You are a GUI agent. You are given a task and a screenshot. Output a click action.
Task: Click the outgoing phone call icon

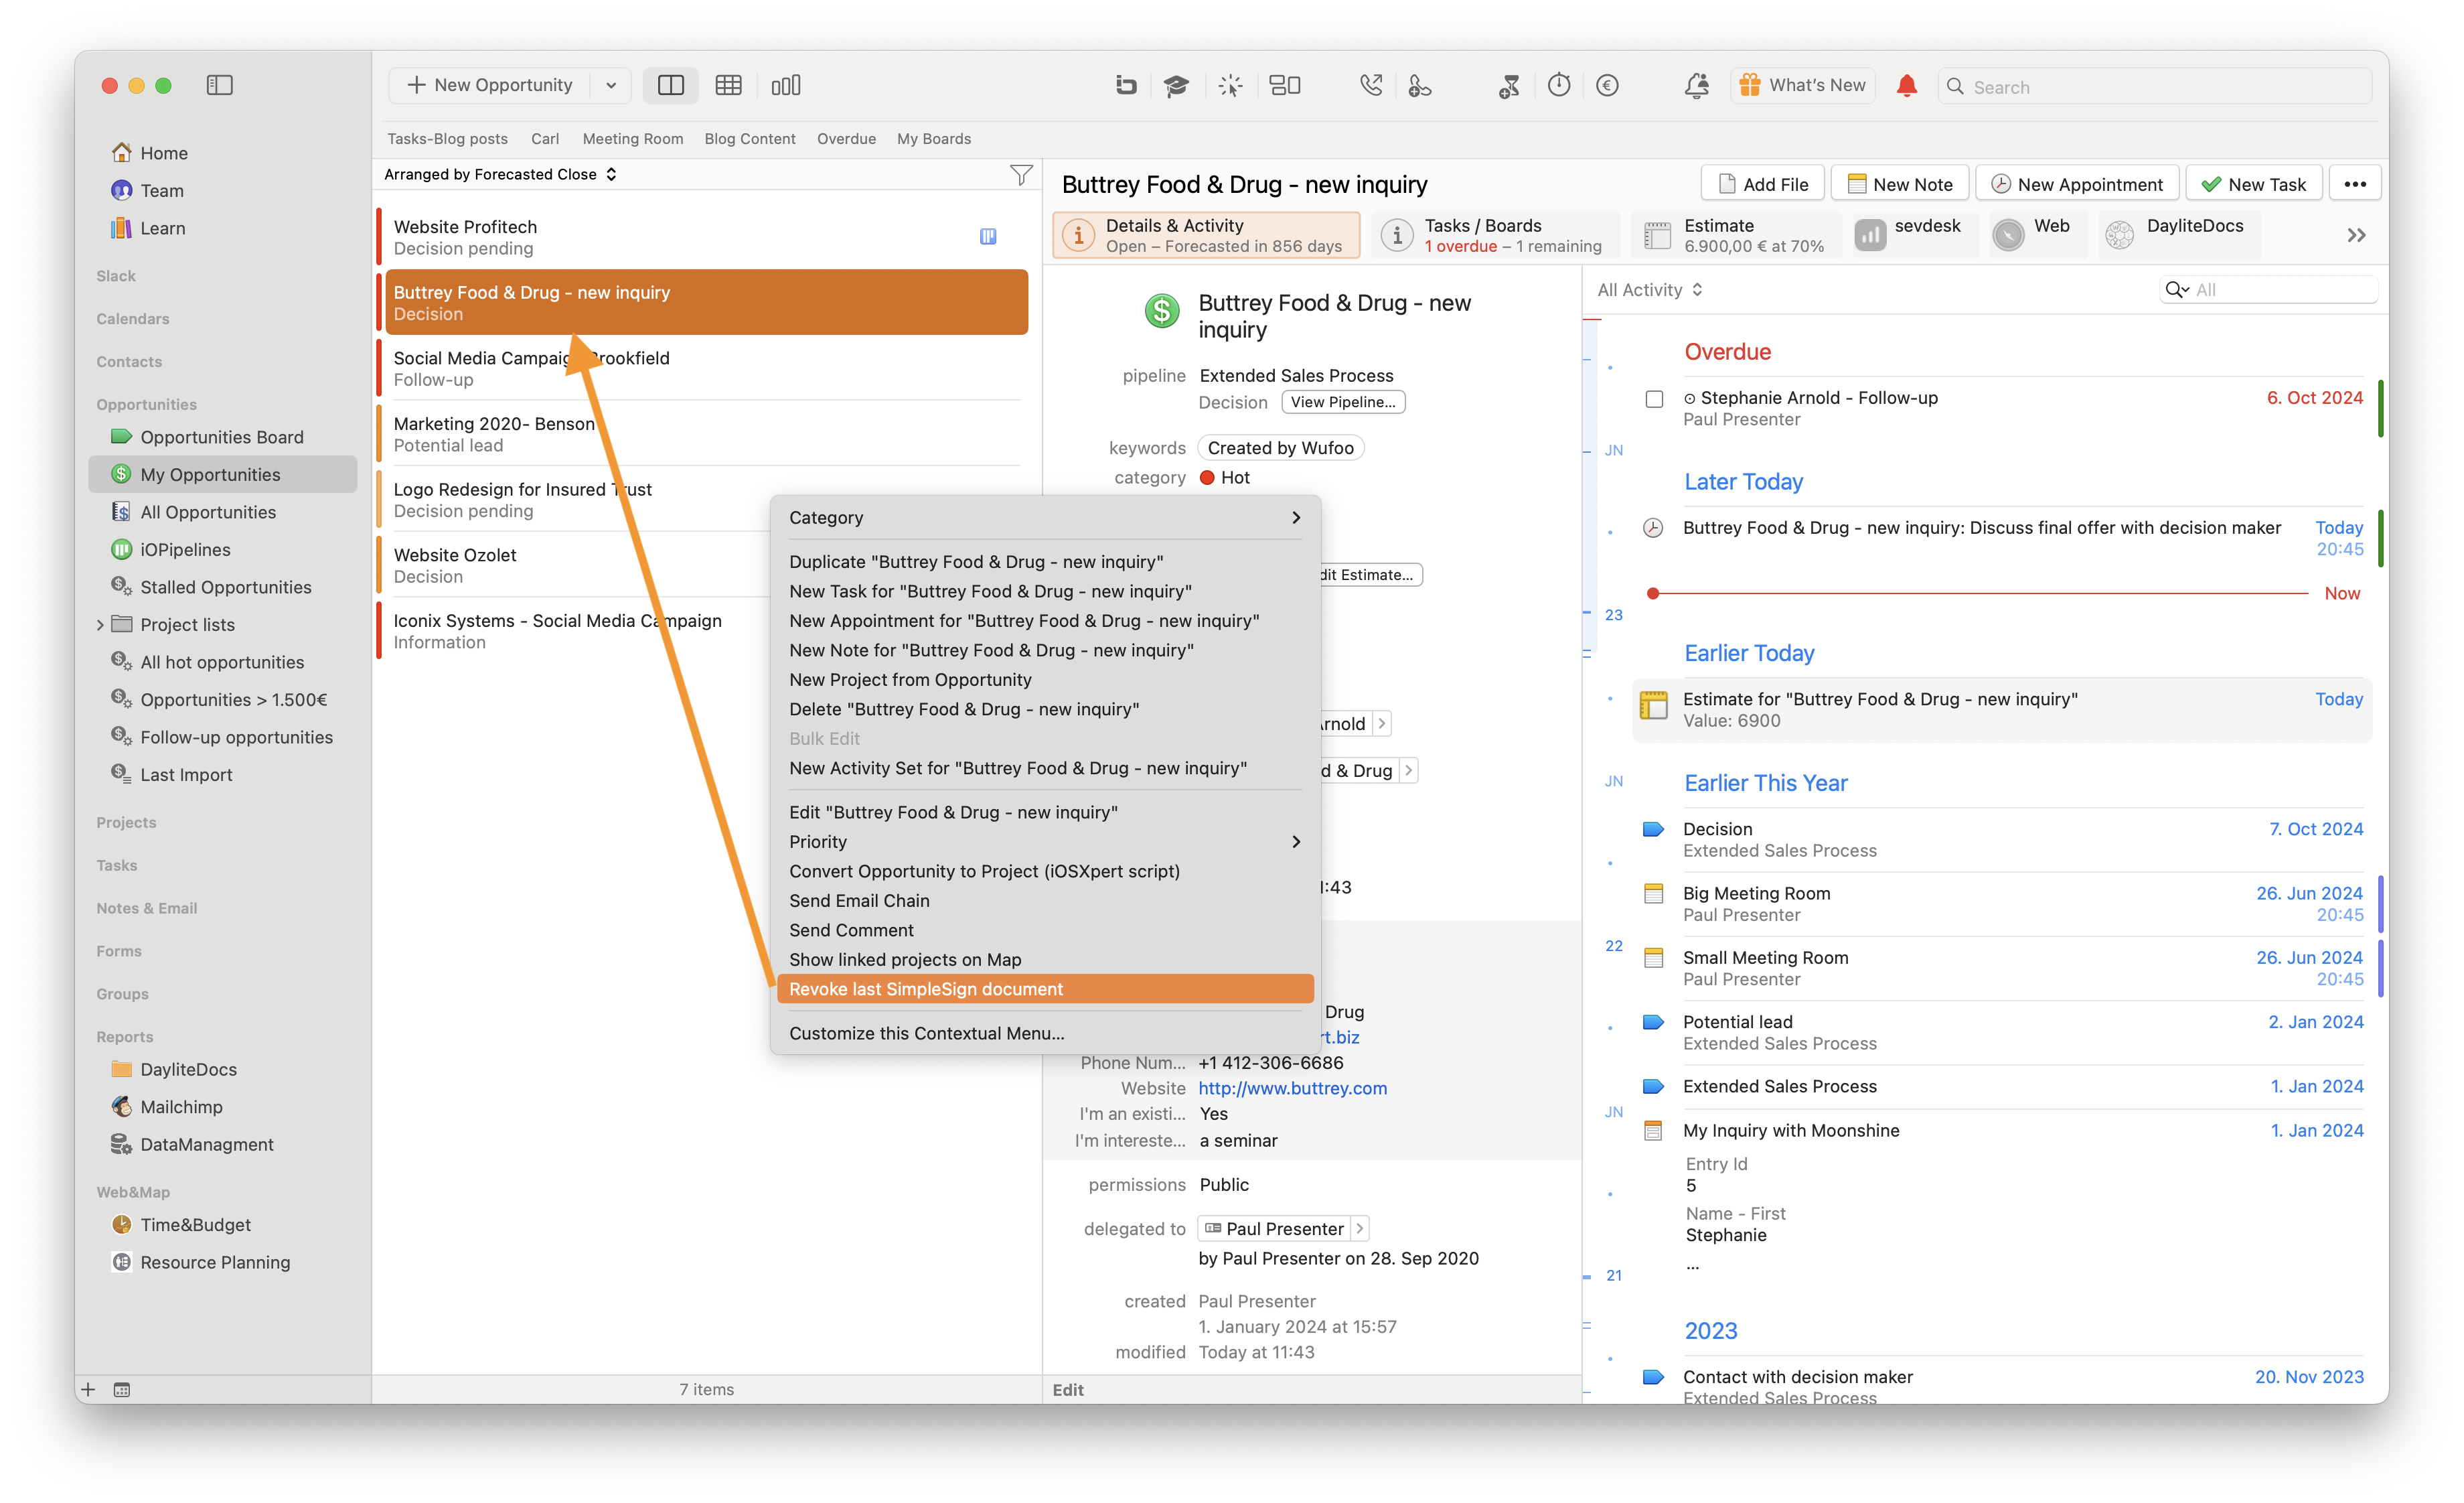tap(1371, 86)
